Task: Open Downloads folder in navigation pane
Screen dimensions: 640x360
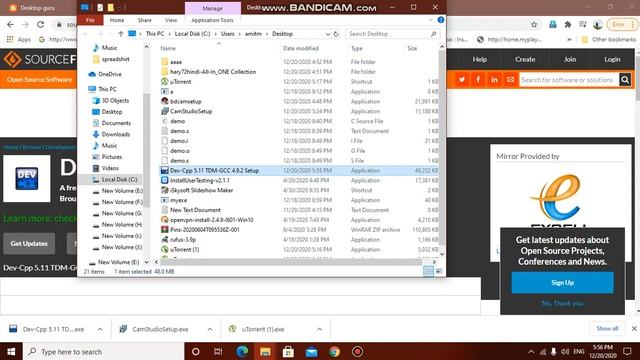Action: click(116, 134)
